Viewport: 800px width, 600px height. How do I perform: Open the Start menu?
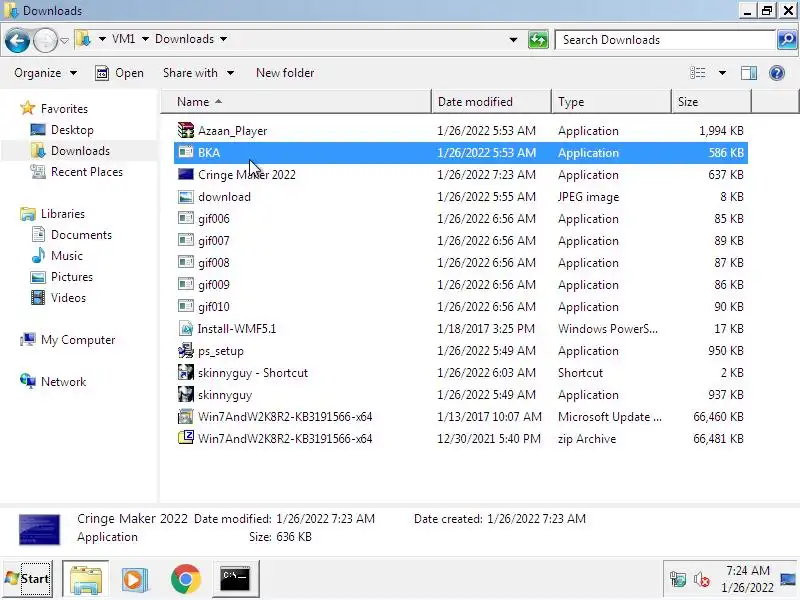pyautogui.click(x=28, y=579)
